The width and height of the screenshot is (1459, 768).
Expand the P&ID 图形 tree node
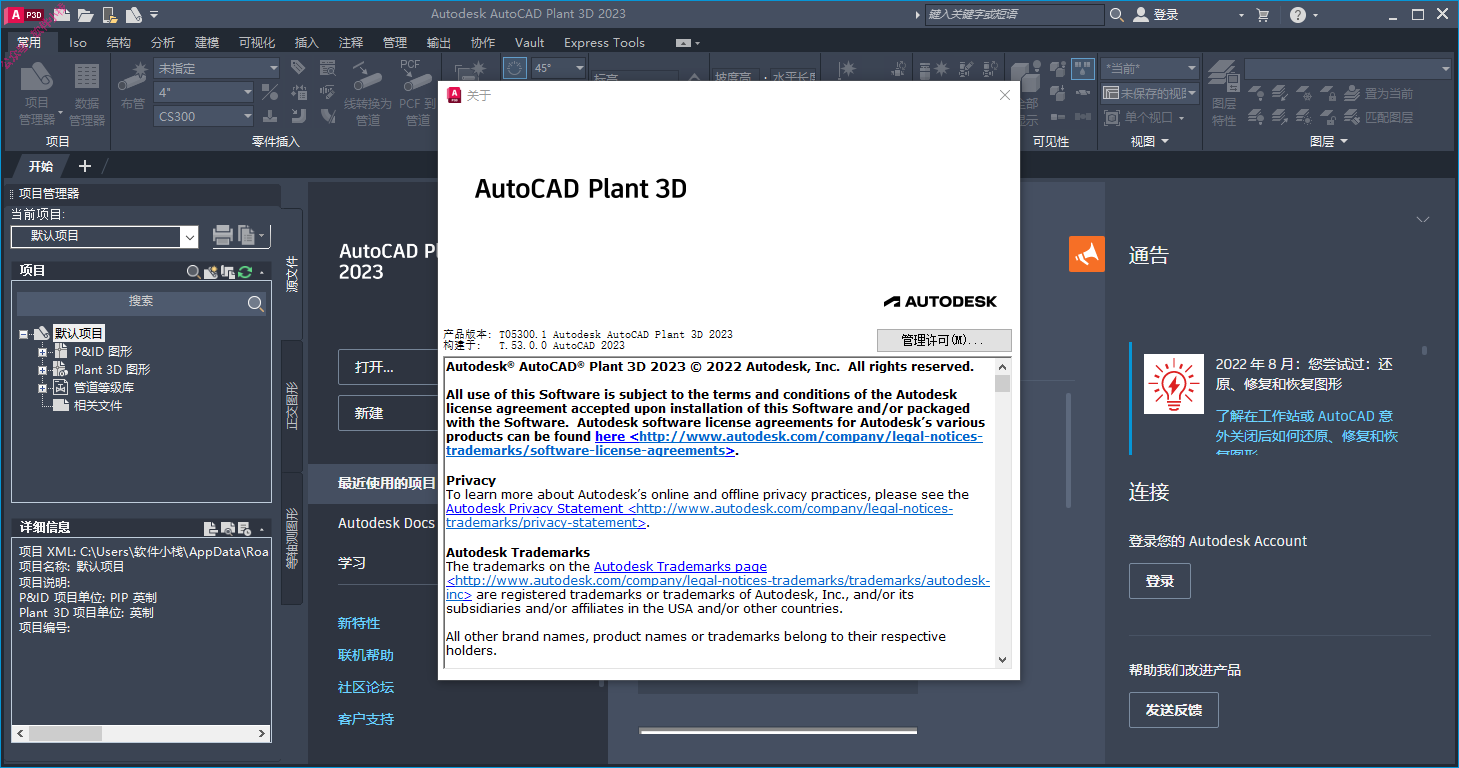pyautogui.click(x=42, y=352)
